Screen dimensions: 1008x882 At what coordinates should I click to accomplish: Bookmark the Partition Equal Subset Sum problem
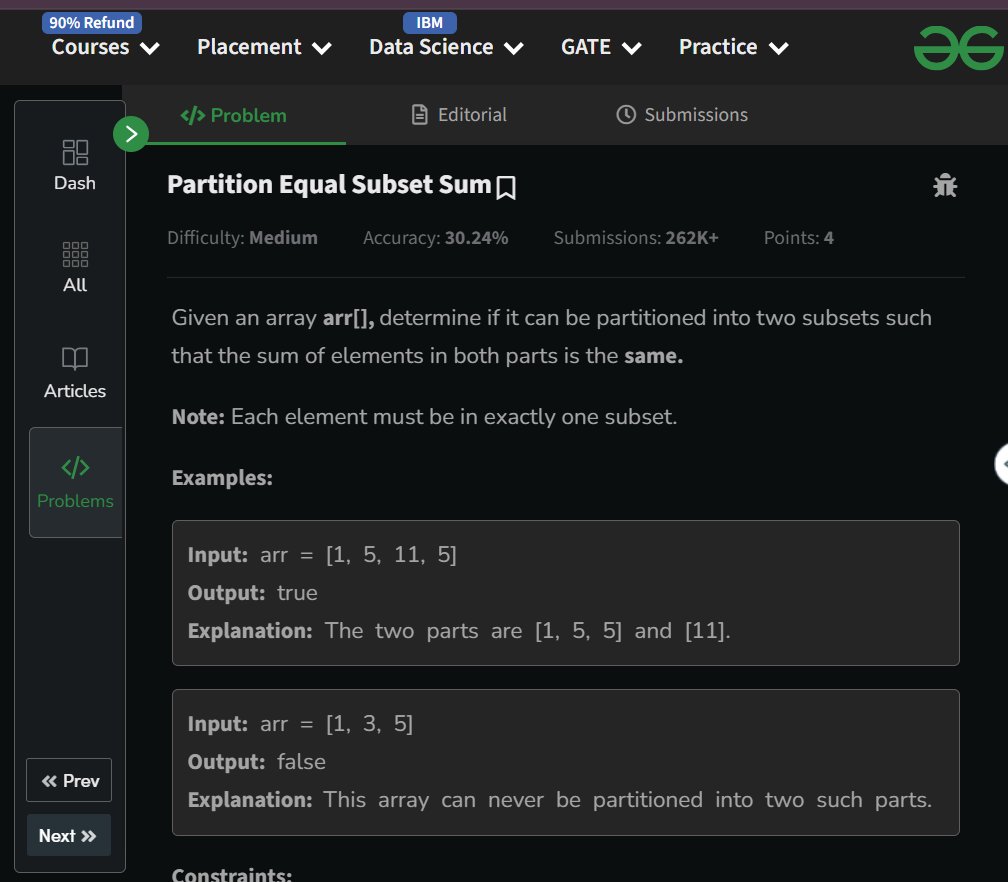point(506,187)
